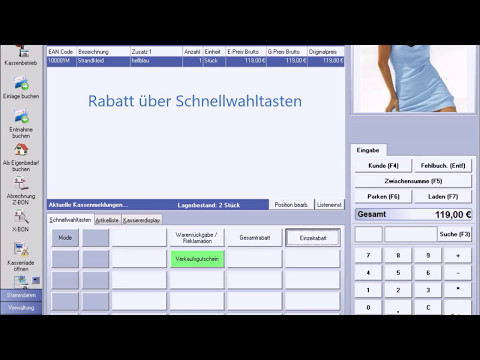Click Originalpreis column header
The height and width of the screenshot is (360, 480).
pos(325,52)
